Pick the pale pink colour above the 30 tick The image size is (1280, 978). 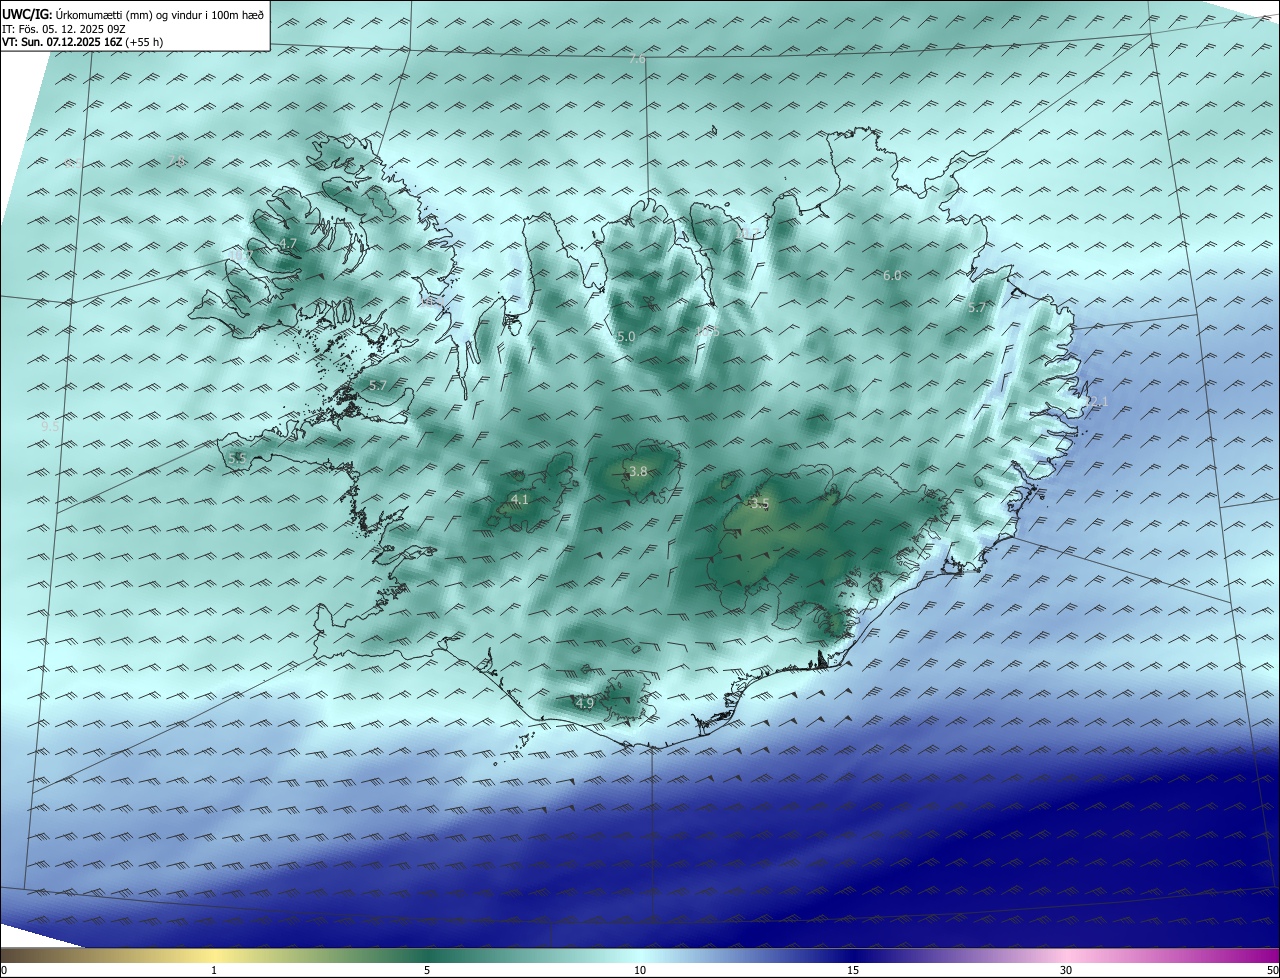1066,955
